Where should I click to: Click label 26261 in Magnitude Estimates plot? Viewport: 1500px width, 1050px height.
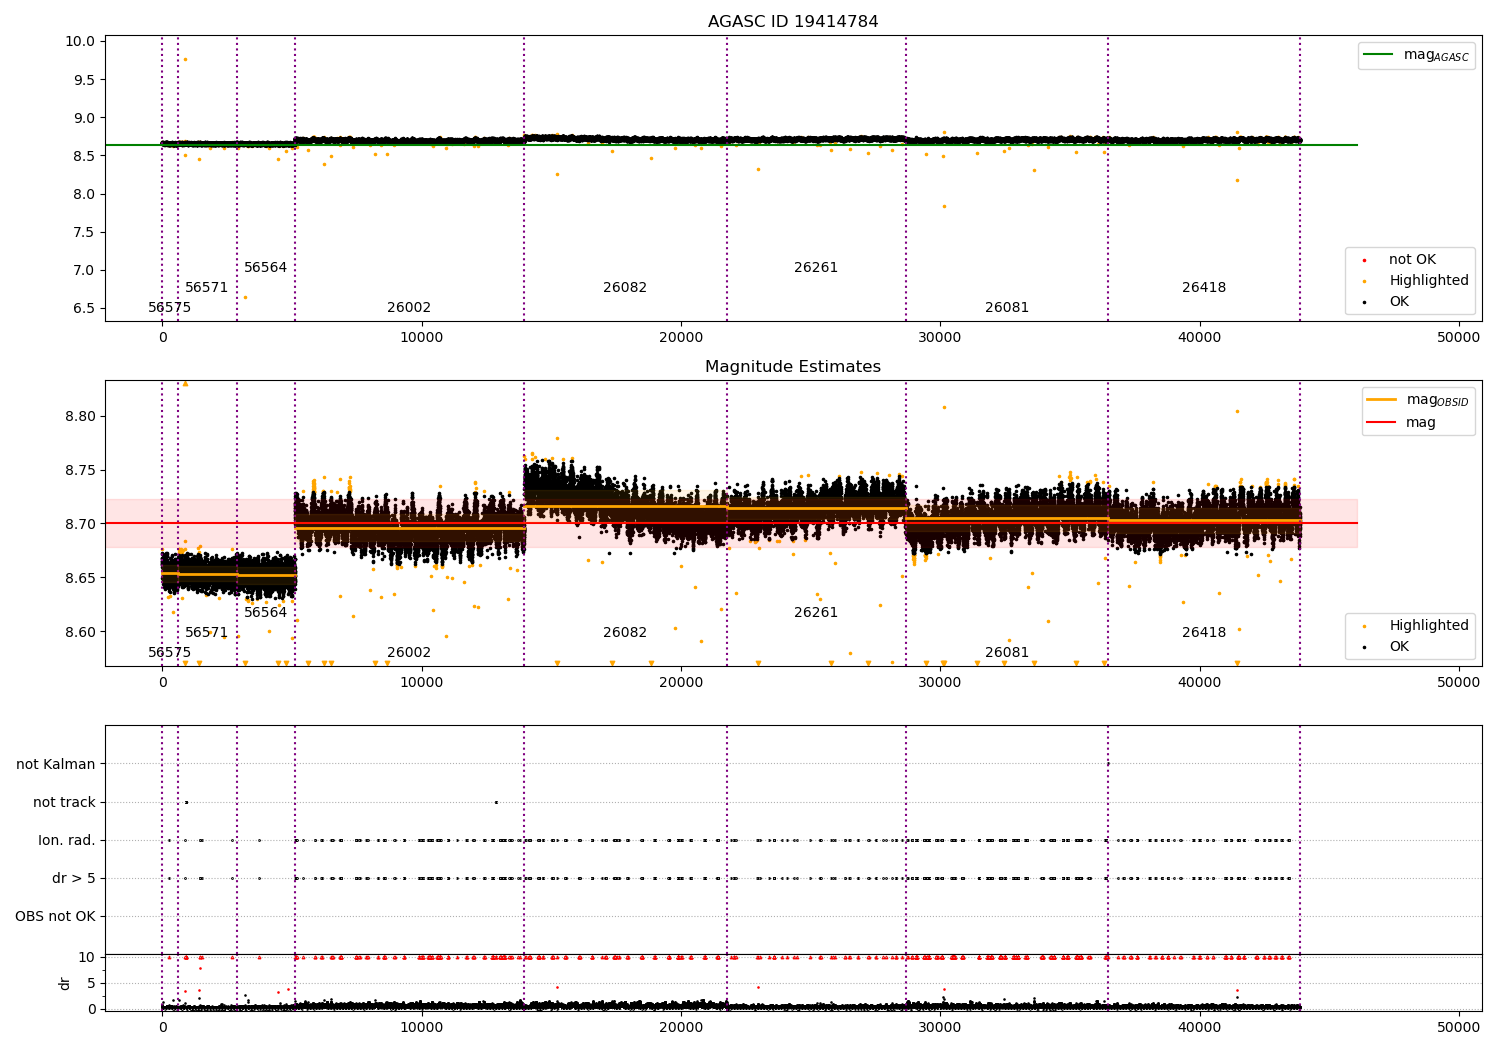[x=816, y=613]
